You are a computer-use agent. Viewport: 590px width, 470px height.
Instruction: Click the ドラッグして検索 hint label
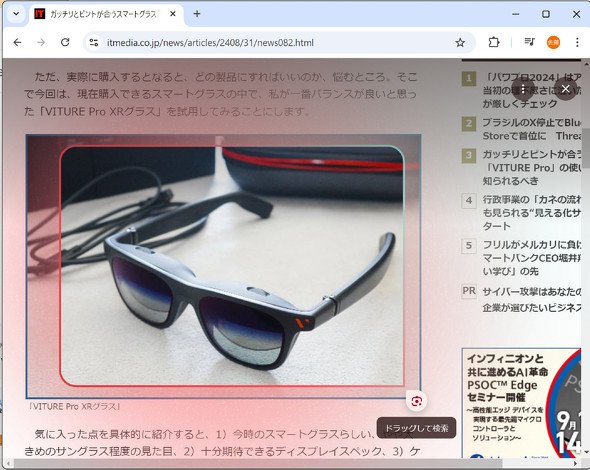click(x=417, y=428)
